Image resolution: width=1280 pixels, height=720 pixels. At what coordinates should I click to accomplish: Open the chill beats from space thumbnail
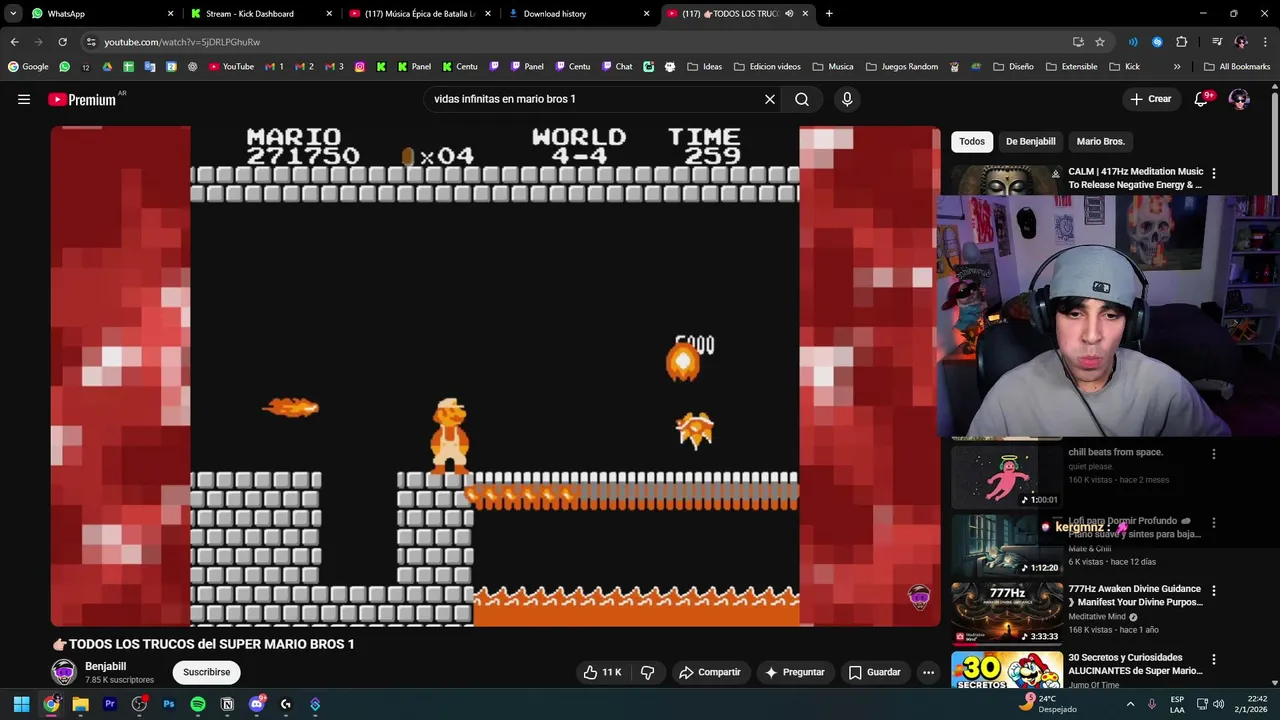(1007, 476)
